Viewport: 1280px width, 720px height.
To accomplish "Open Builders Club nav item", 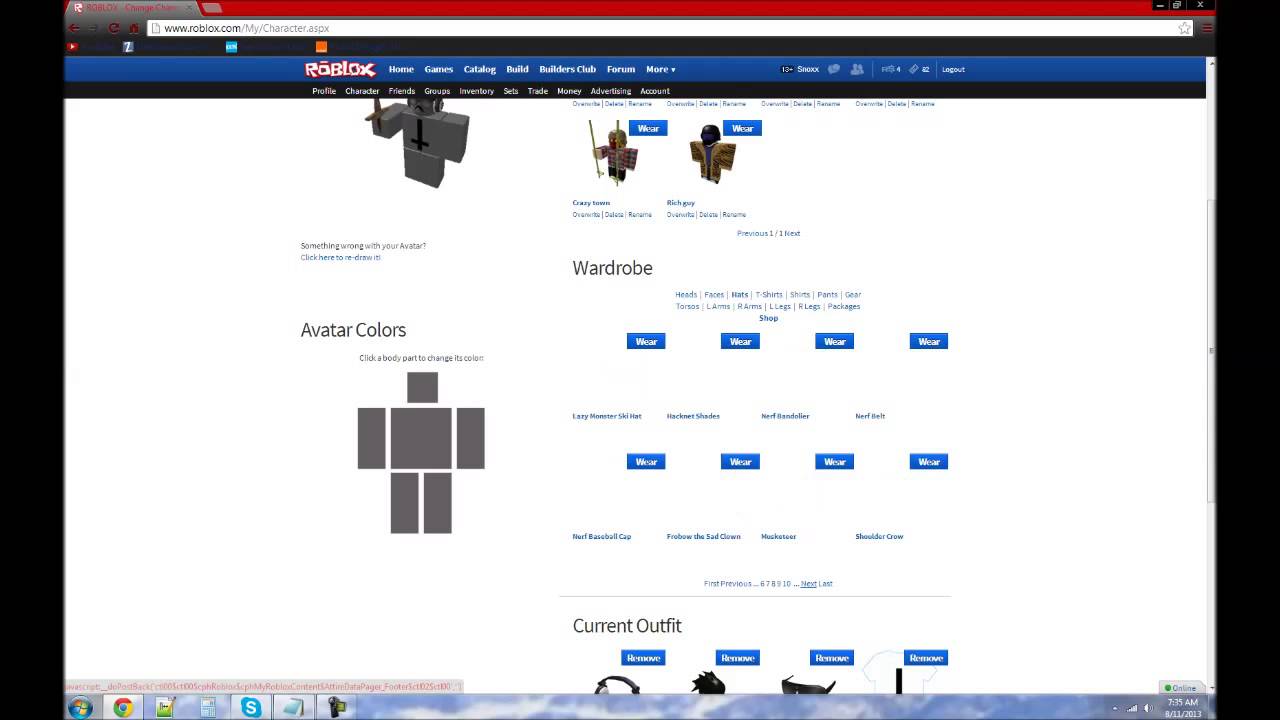I will tap(567, 69).
